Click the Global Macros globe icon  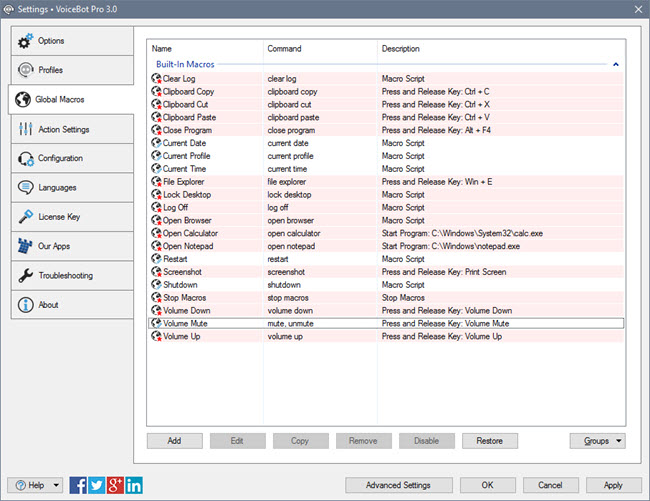click(x=23, y=99)
